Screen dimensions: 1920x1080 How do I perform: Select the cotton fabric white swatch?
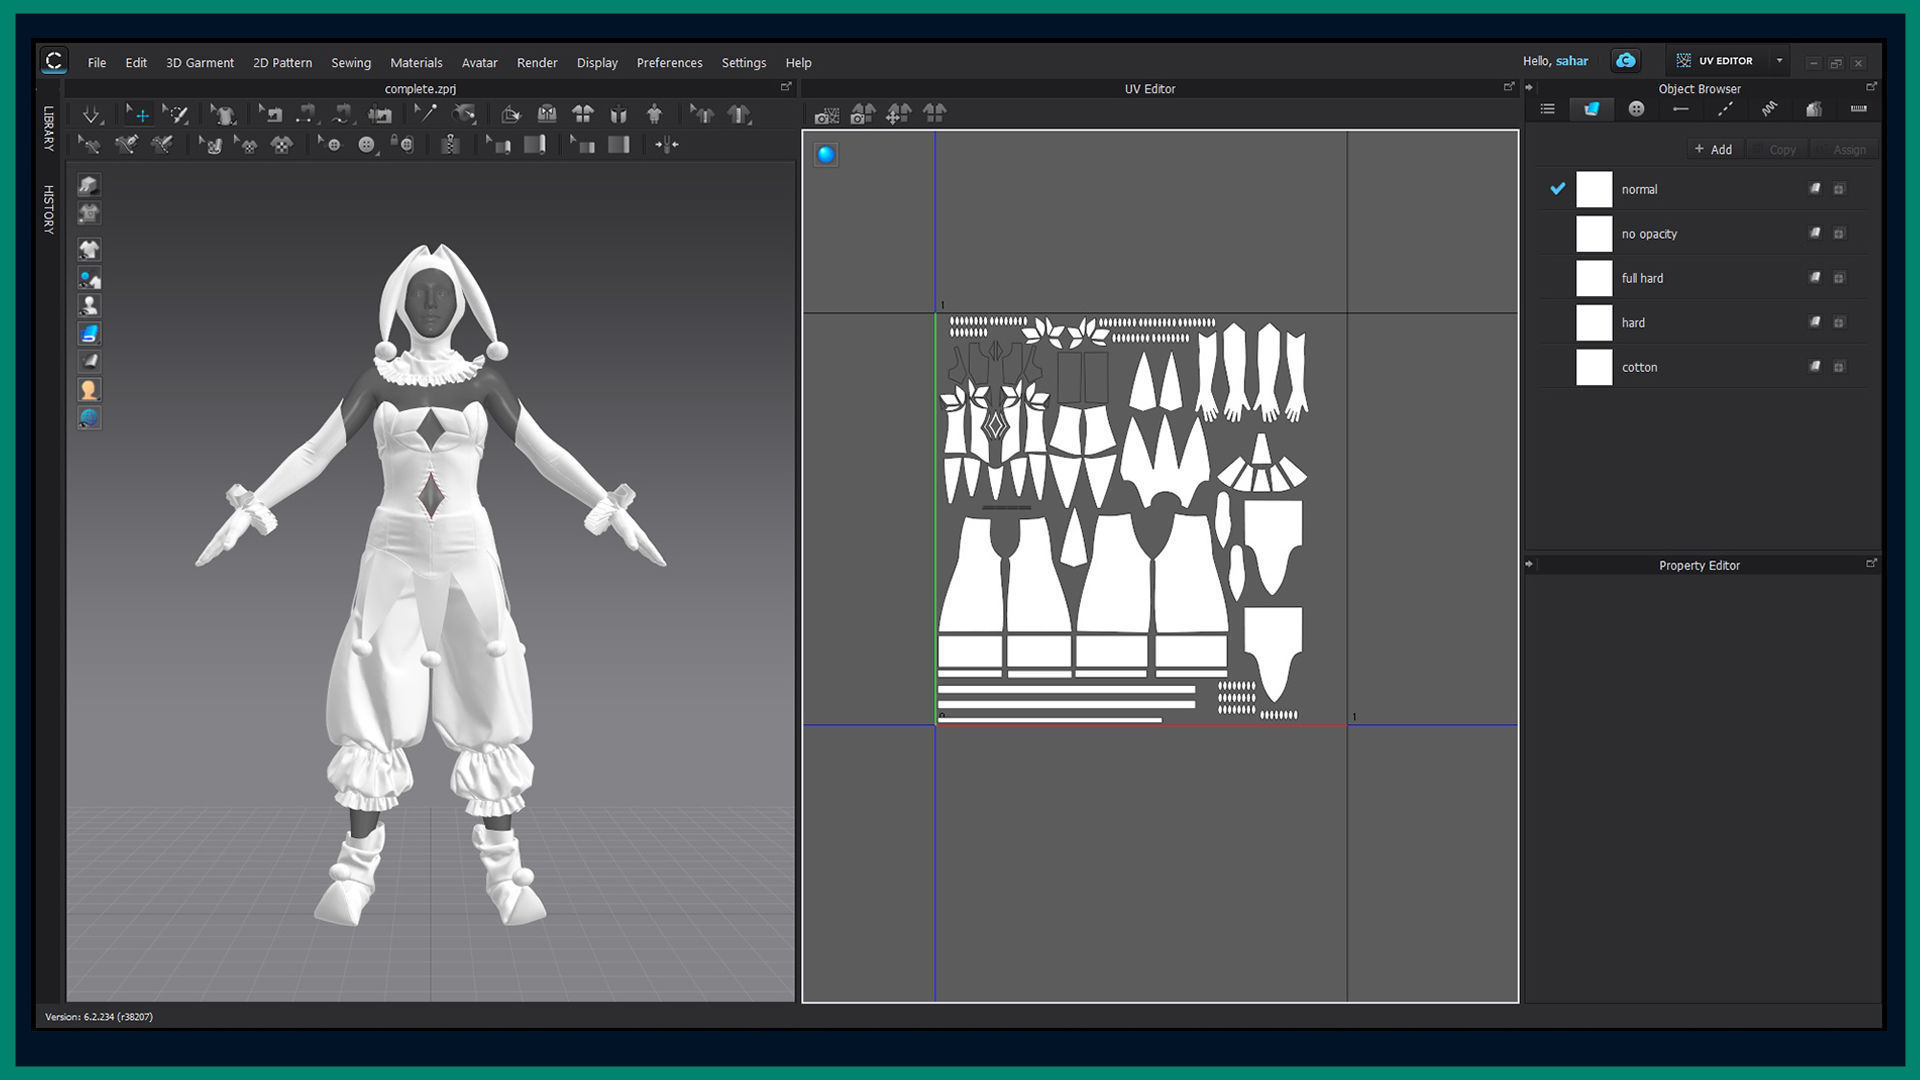click(1594, 367)
